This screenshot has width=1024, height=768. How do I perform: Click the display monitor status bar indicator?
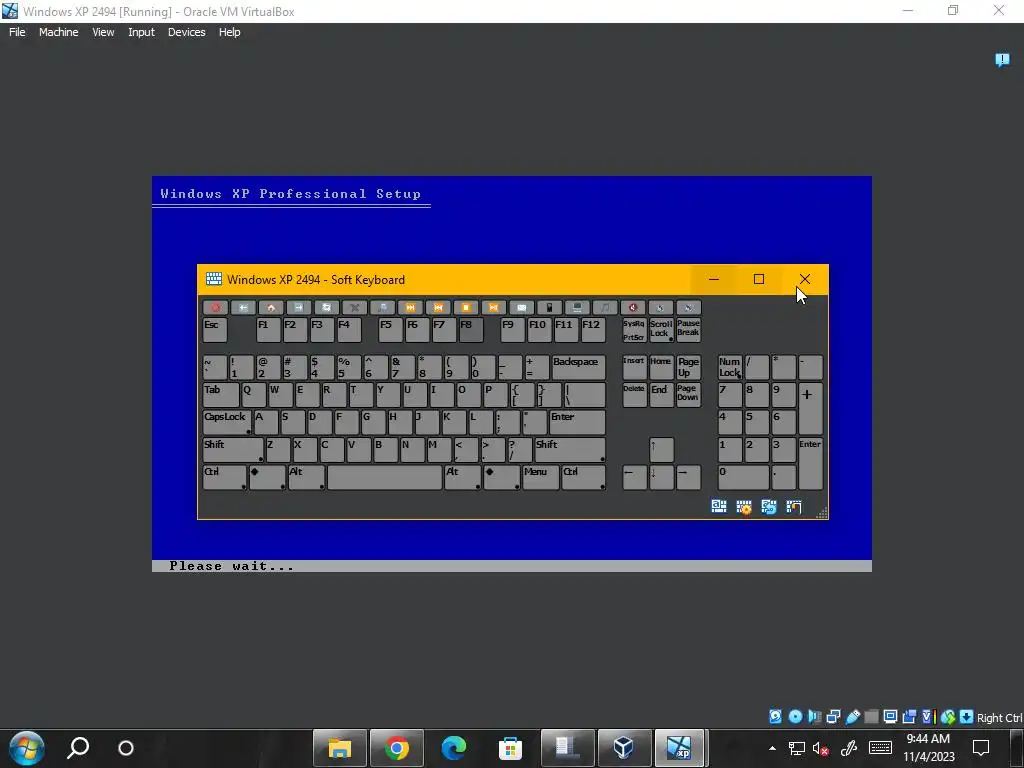pyautogui.click(x=890, y=716)
